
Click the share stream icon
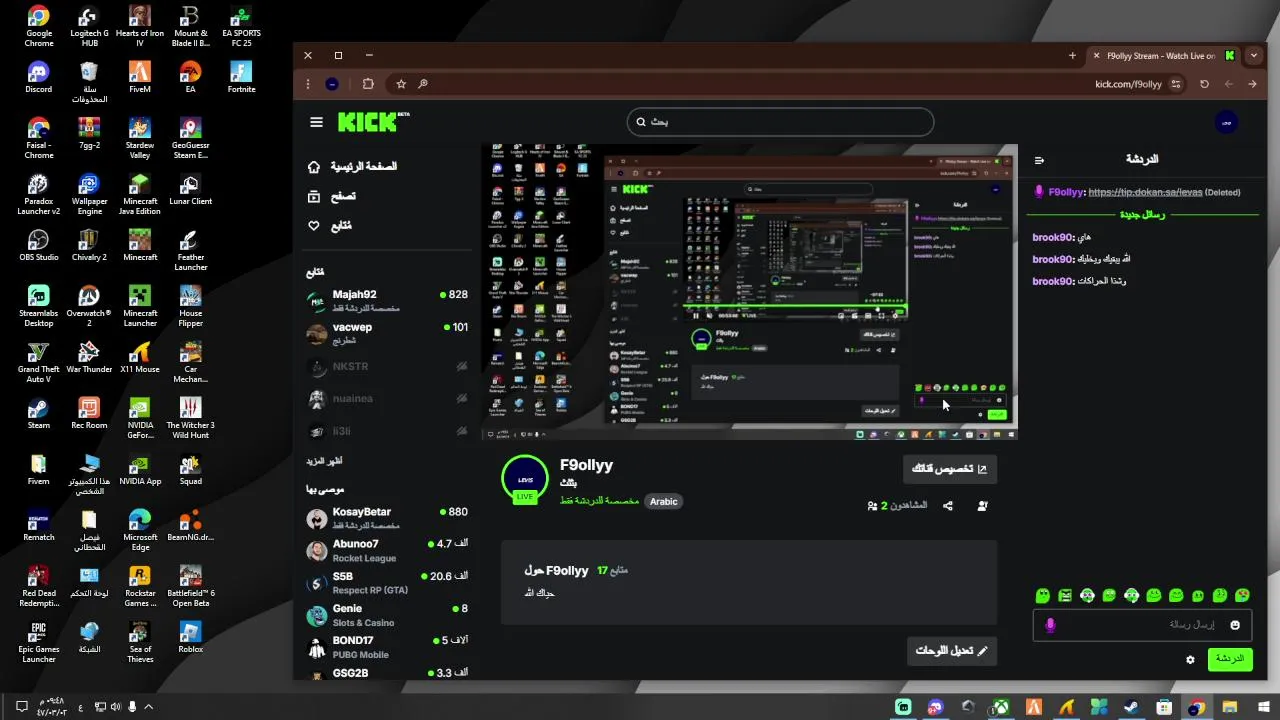pyautogui.click(x=948, y=506)
